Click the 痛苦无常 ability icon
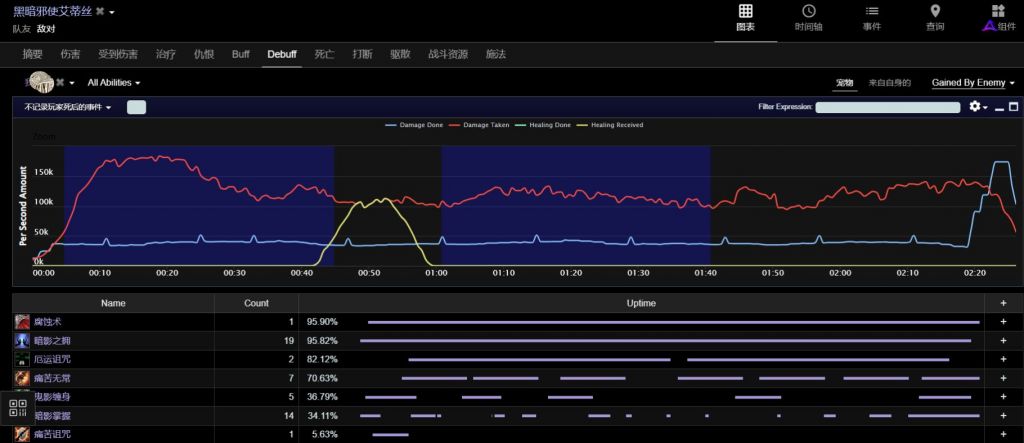 tap(22, 378)
